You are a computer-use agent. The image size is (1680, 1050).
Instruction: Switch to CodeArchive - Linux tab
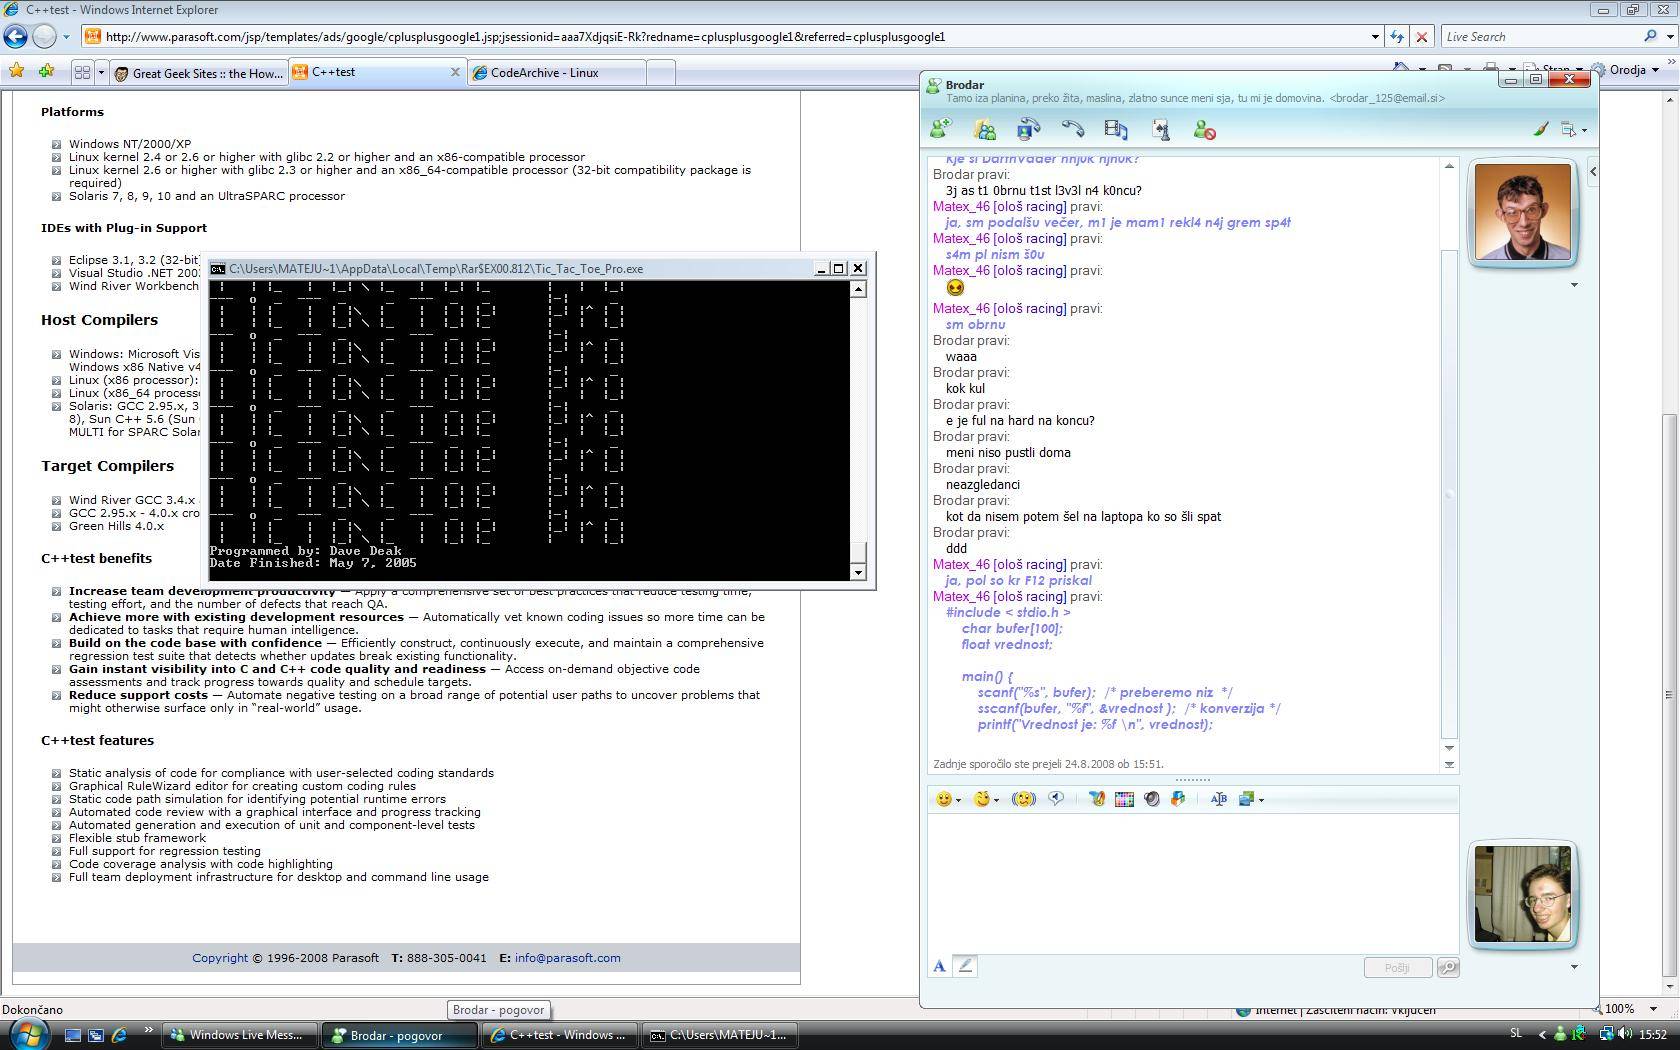(556, 73)
